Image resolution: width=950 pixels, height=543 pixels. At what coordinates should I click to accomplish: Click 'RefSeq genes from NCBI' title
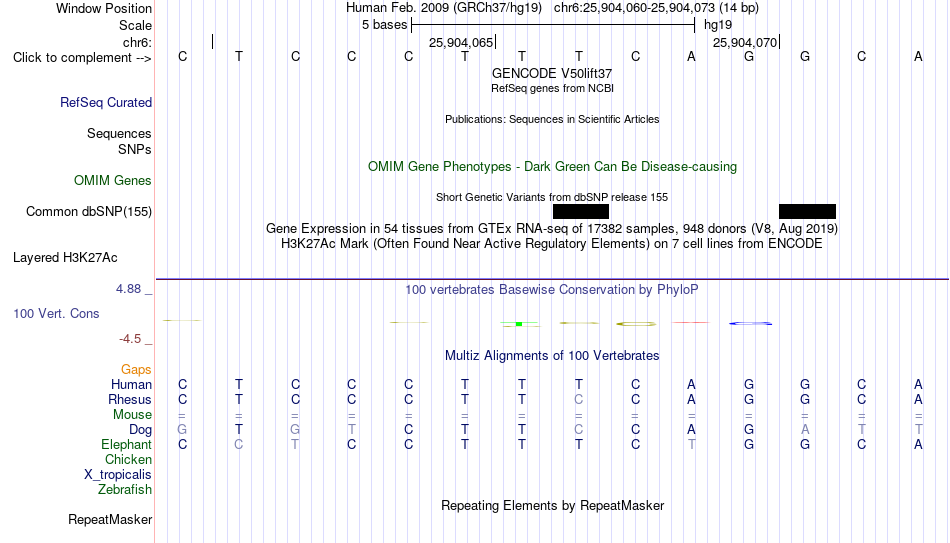click(x=552, y=88)
